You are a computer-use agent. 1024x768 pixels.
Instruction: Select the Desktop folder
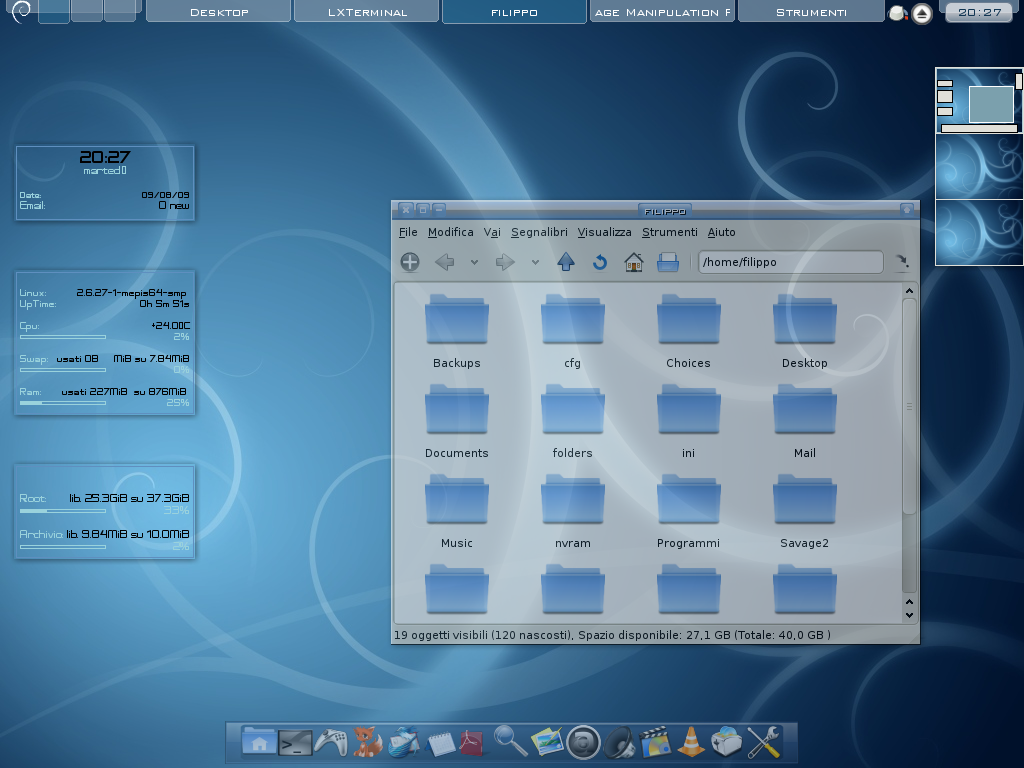coord(805,332)
